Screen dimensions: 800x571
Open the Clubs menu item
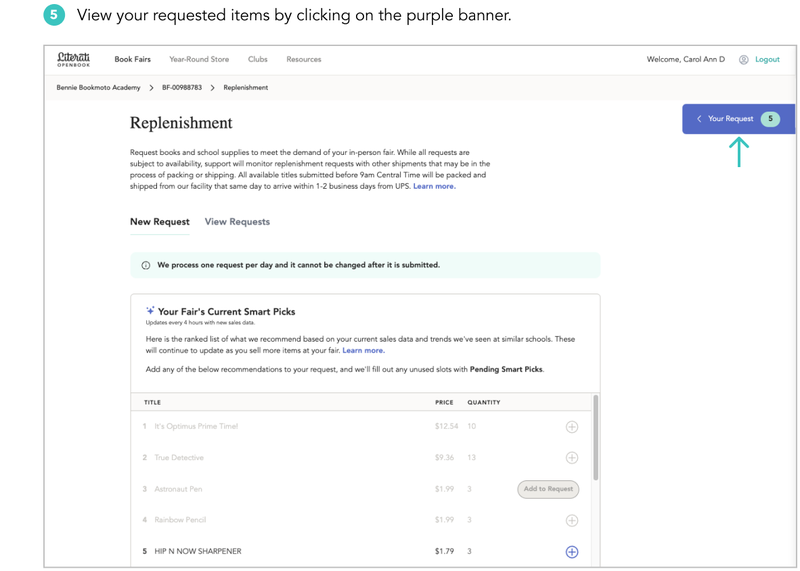point(258,59)
